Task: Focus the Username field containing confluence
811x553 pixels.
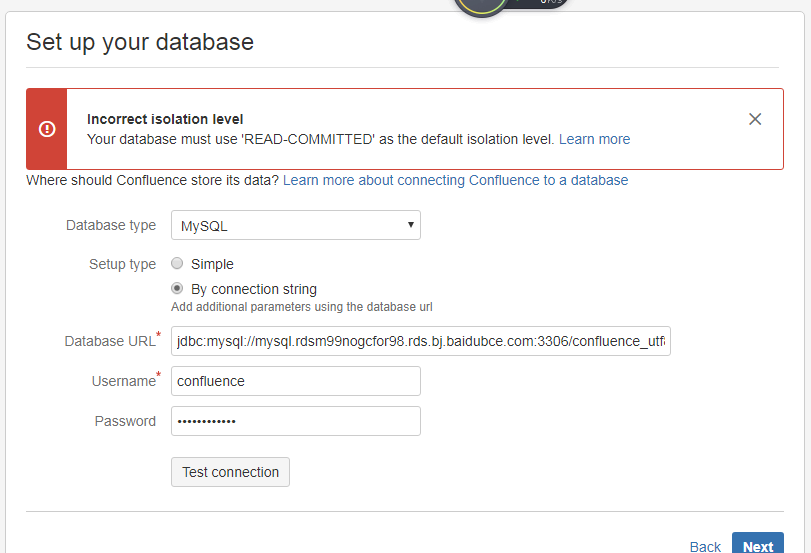Action: (x=296, y=381)
